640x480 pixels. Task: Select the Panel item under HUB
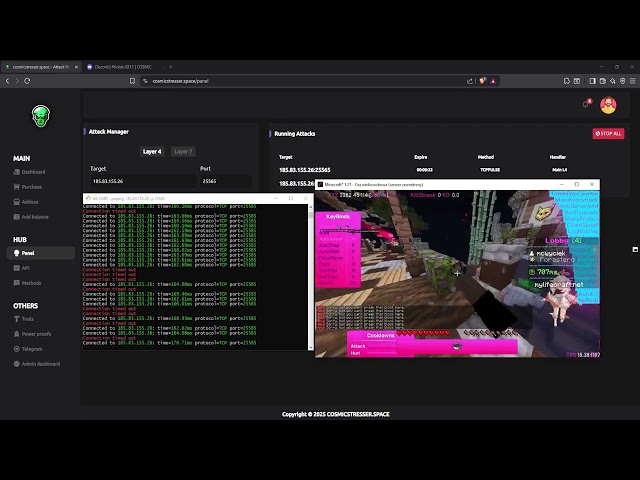[41, 253]
